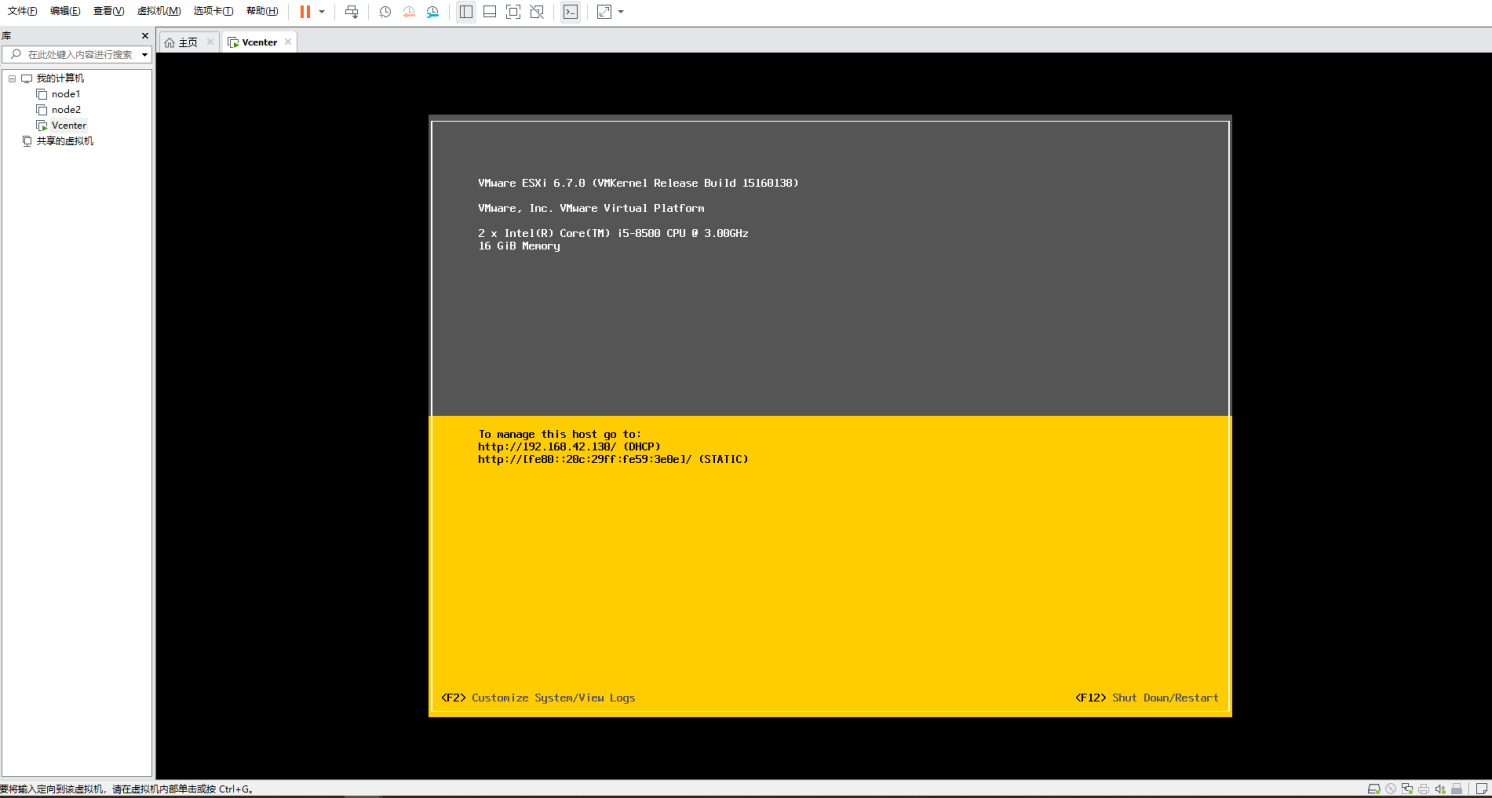
Task: Click 'To manage this host go to:' line
Action: tap(560, 434)
